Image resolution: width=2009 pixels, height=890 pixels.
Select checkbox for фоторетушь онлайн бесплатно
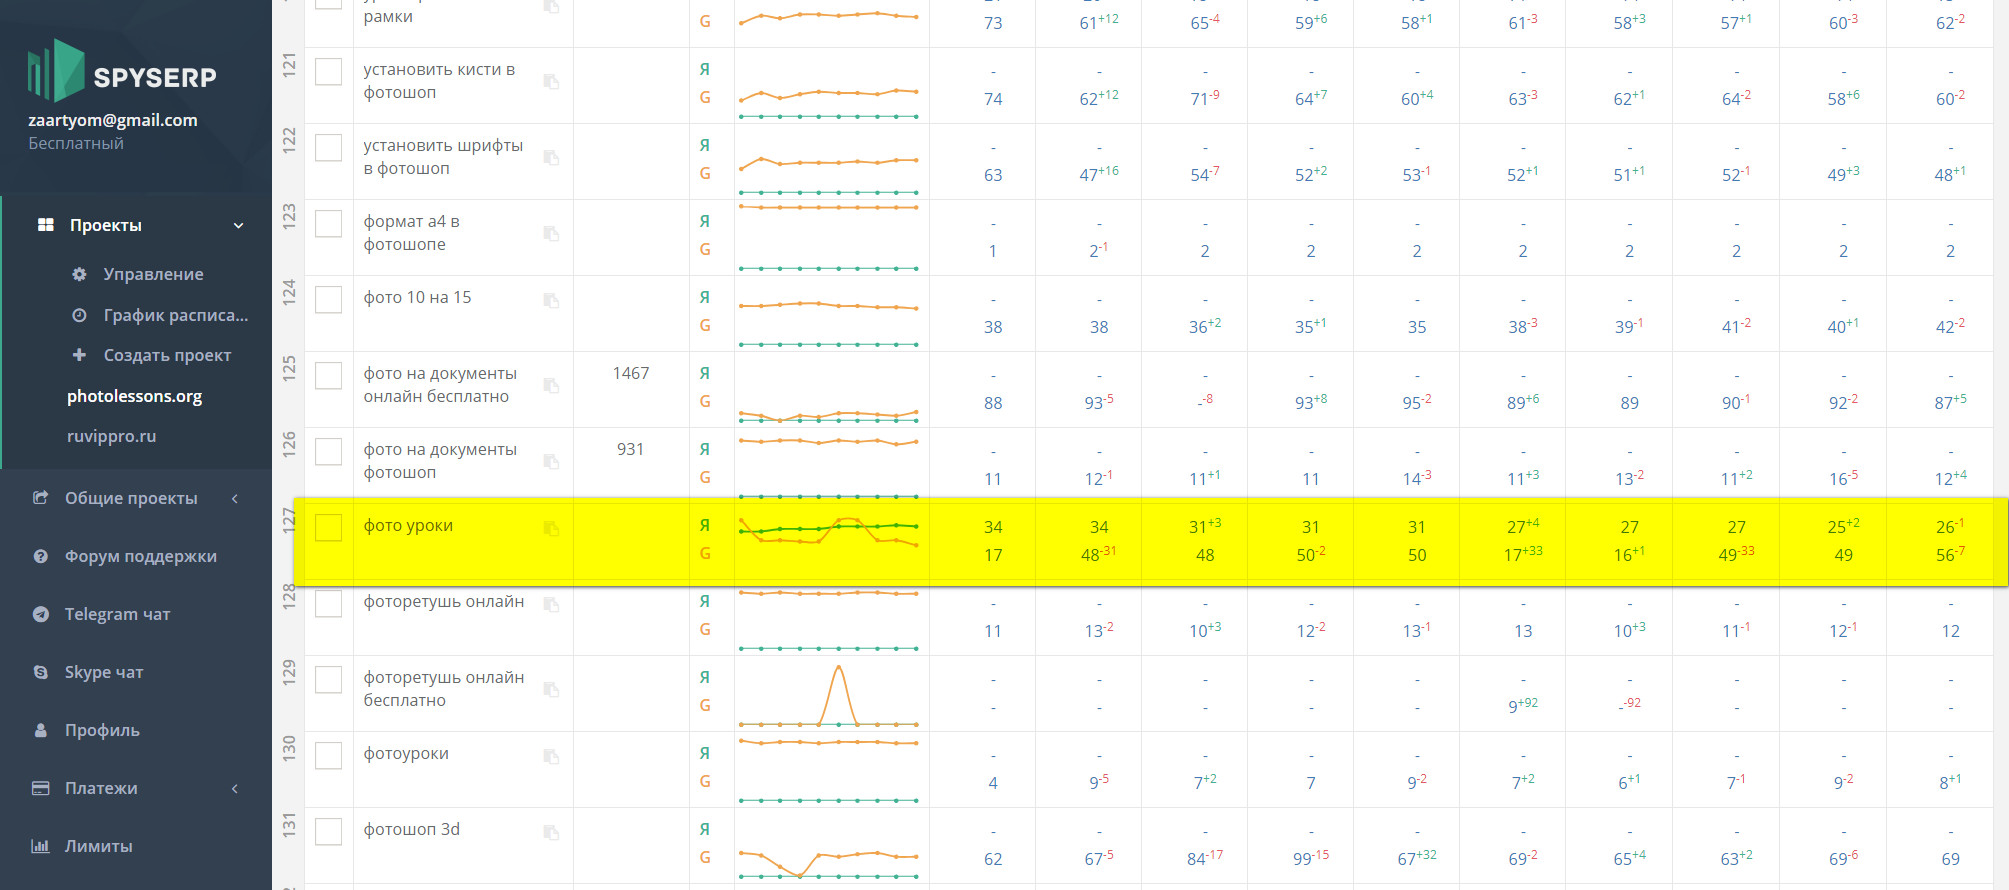click(329, 680)
